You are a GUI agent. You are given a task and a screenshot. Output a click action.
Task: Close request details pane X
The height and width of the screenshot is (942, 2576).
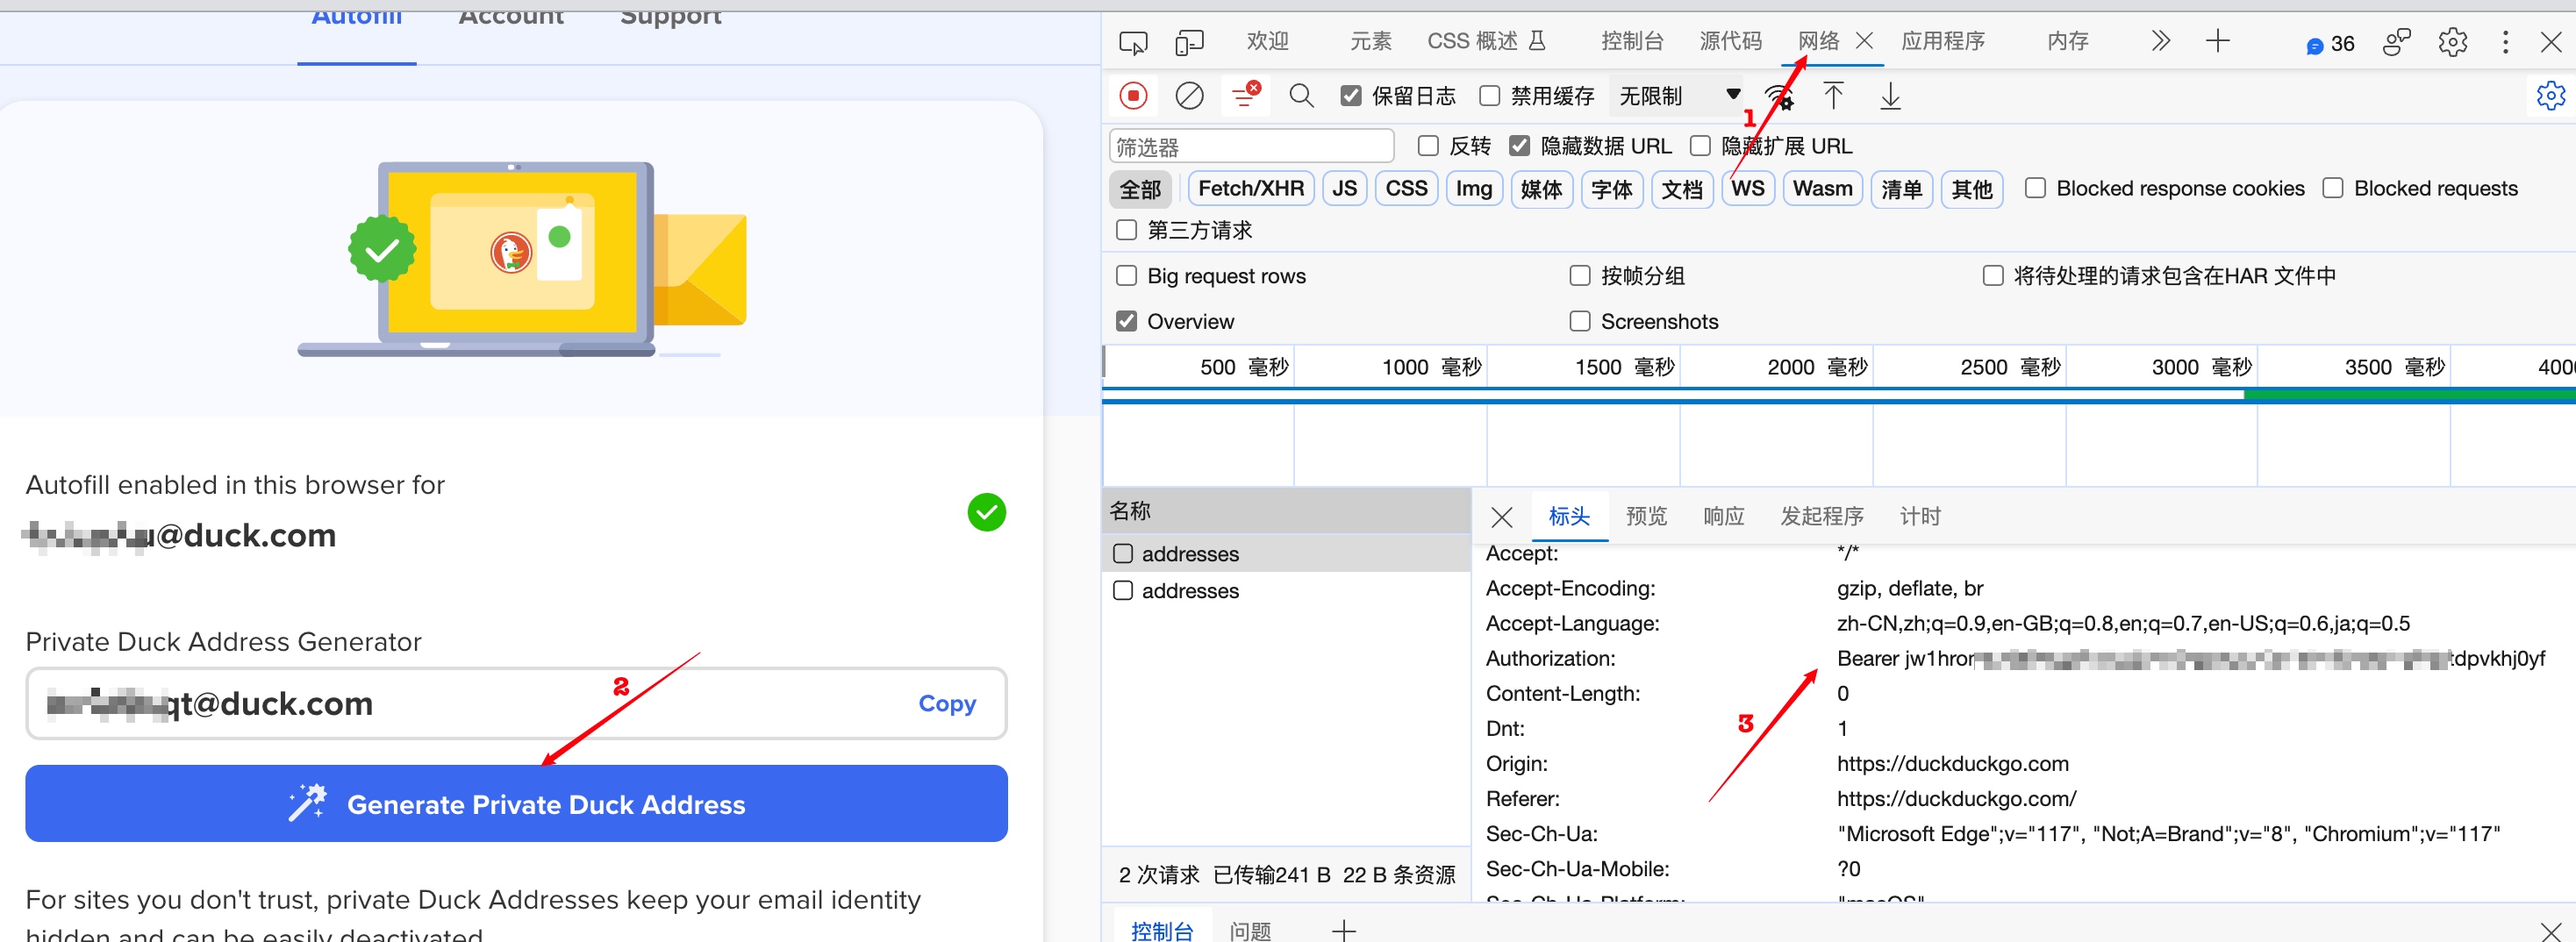[1501, 517]
